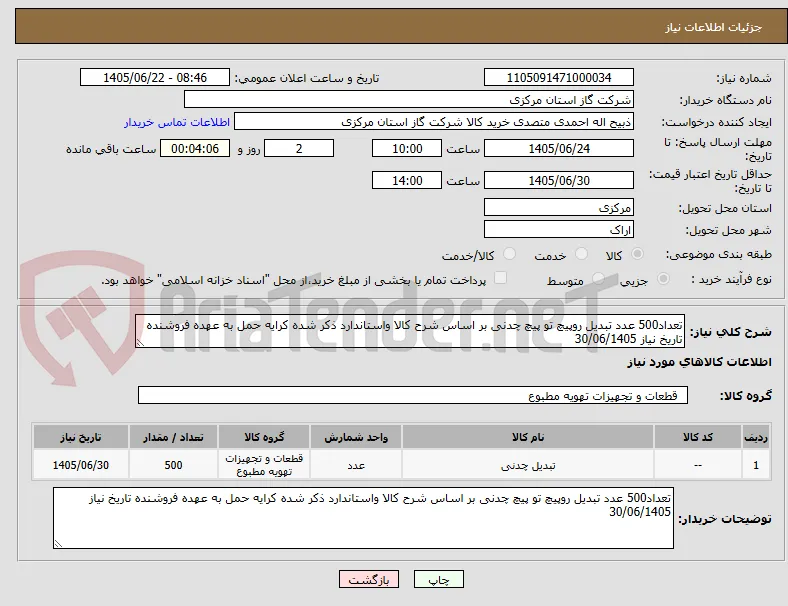The height and width of the screenshot is (606, 788).
Task: Click the چاپ print button
Action: click(x=439, y=579)
